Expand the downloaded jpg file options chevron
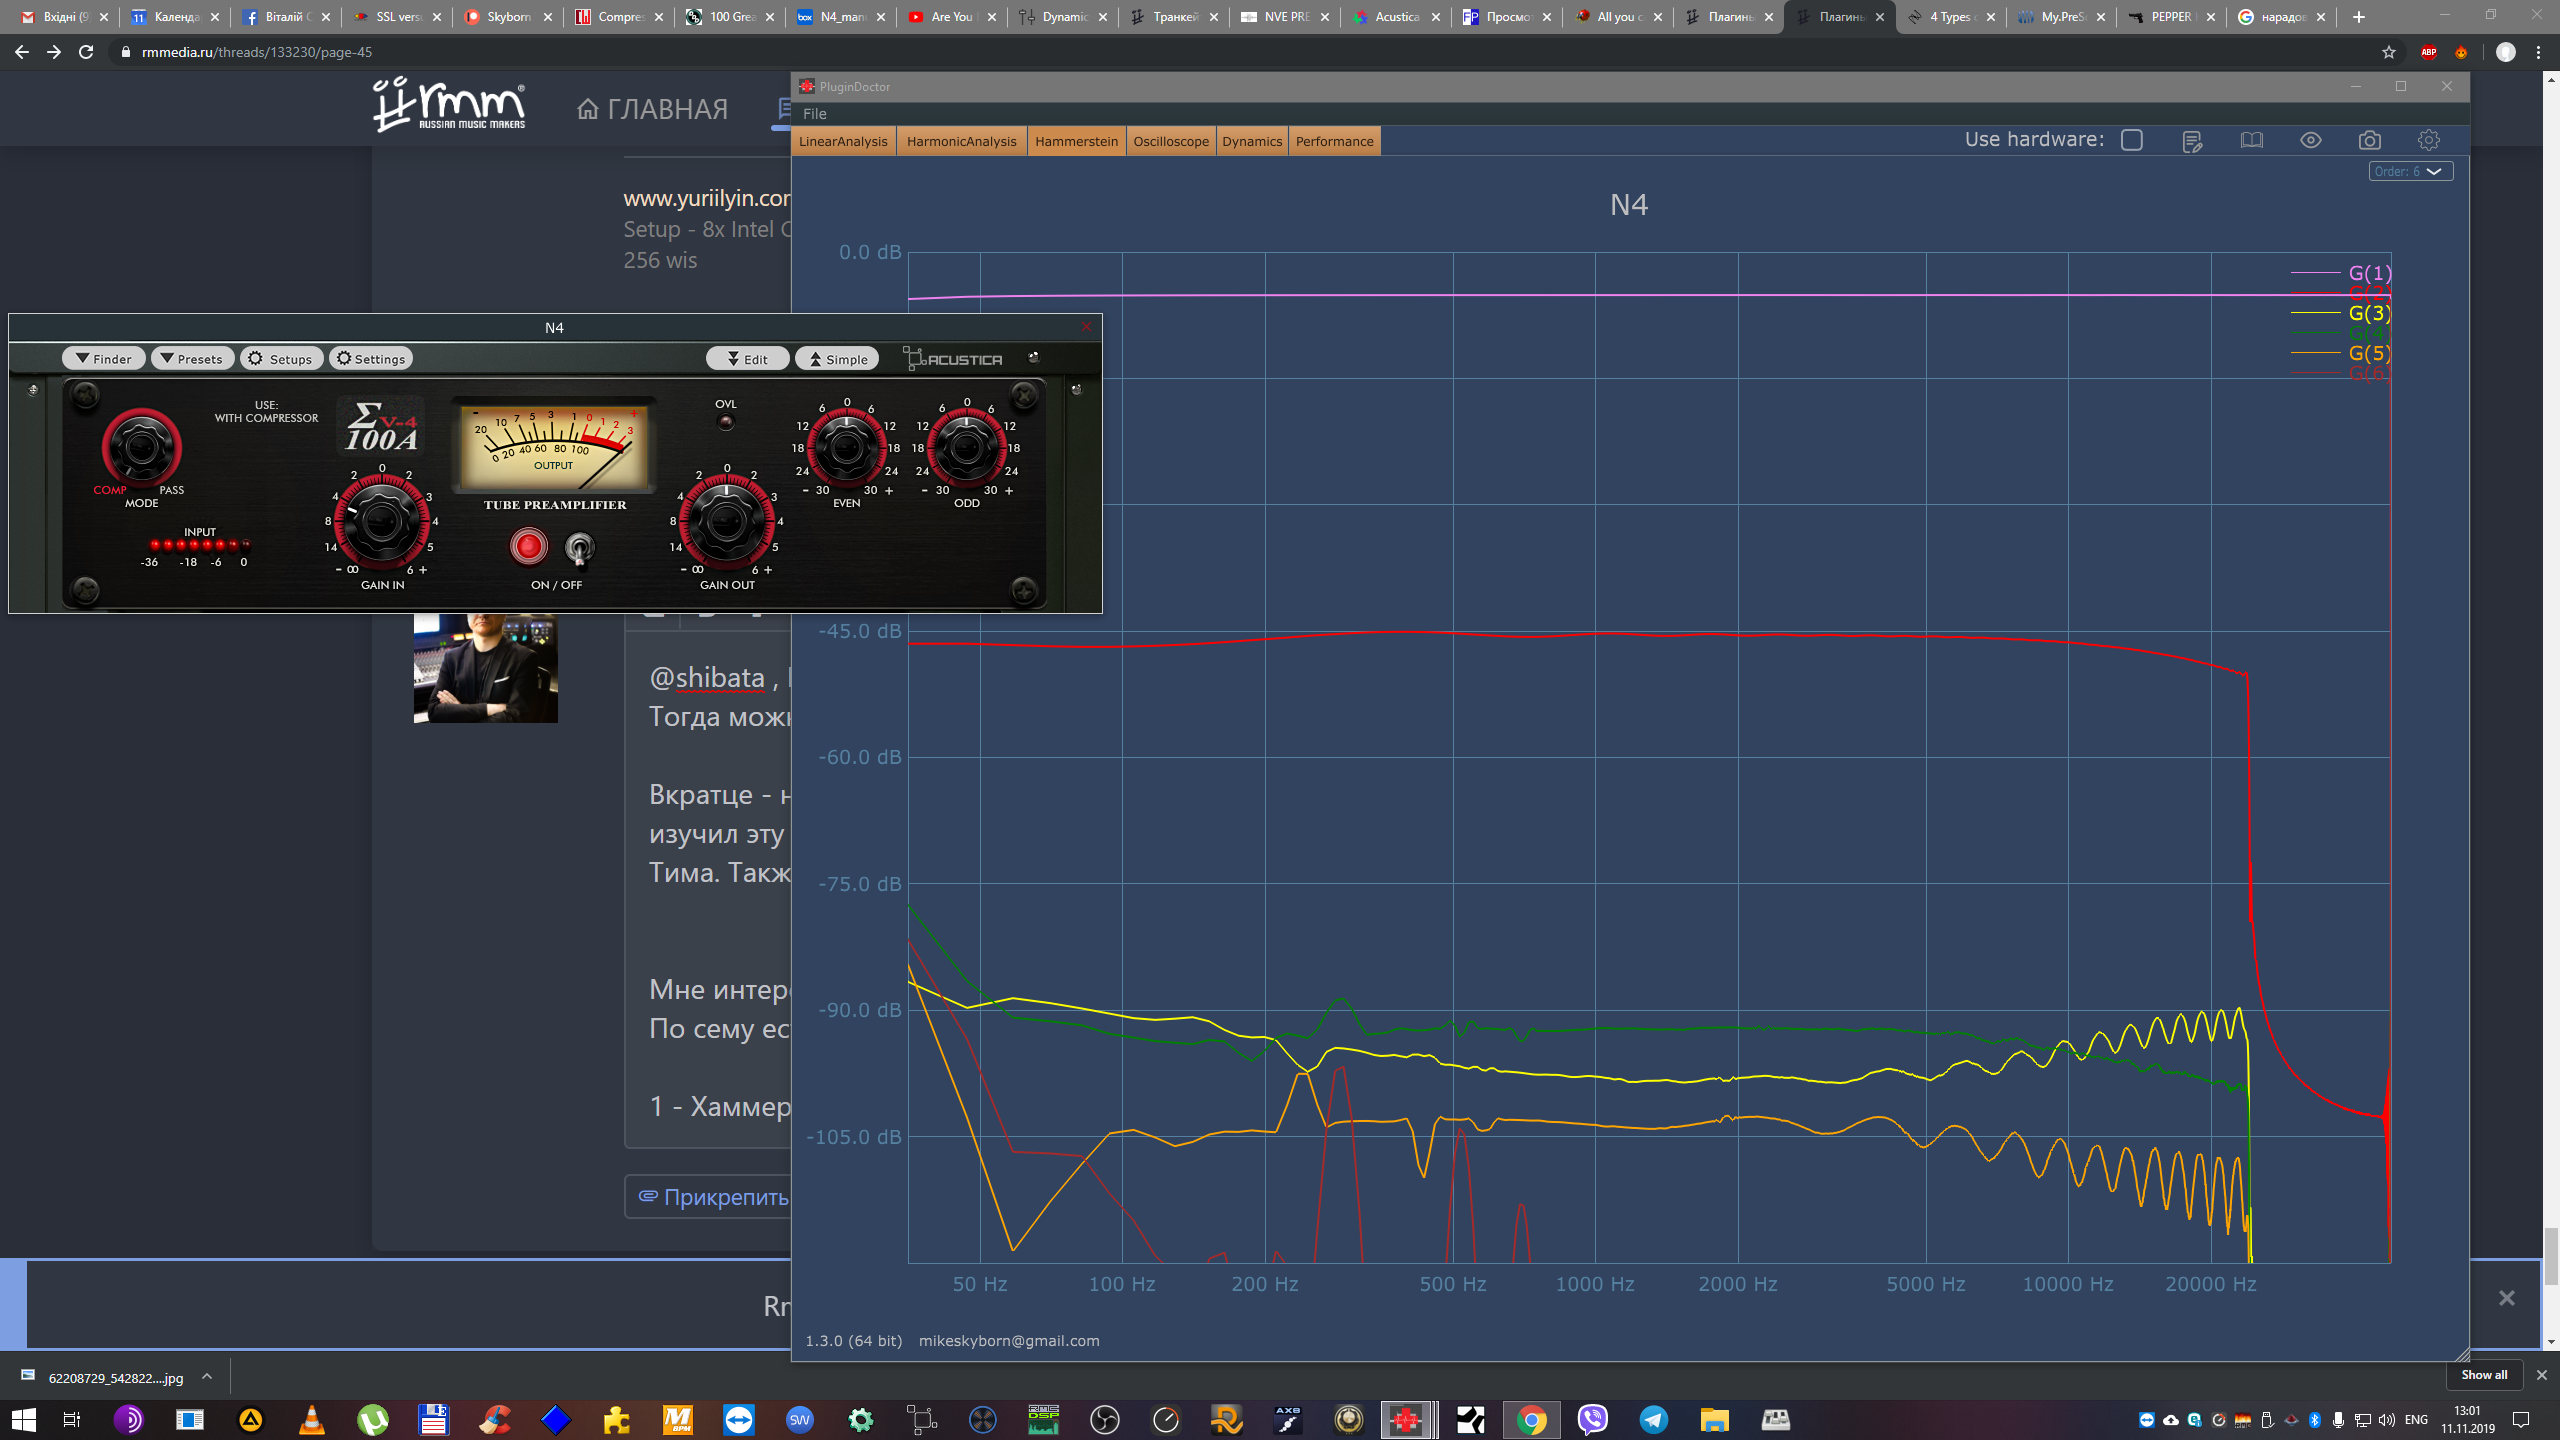 click(x=207, y=1376)
